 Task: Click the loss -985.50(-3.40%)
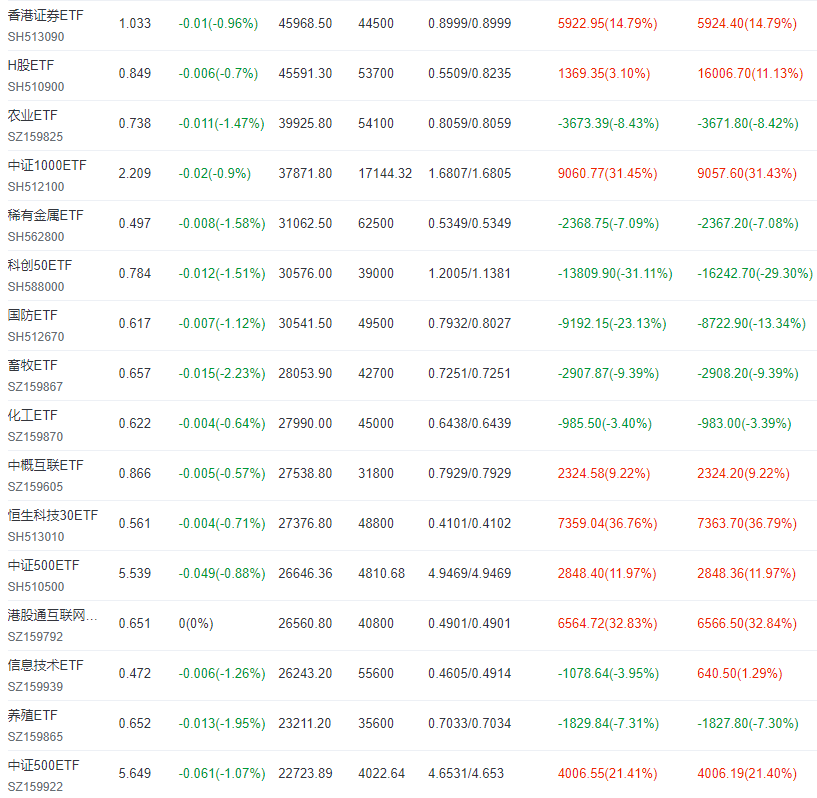(x=604, y=424)
